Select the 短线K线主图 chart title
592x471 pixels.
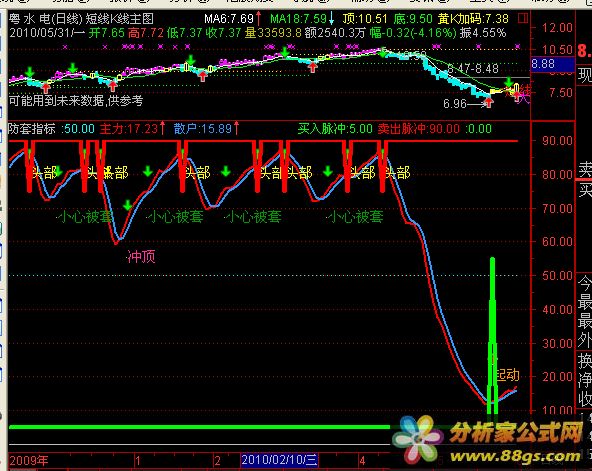120,18
